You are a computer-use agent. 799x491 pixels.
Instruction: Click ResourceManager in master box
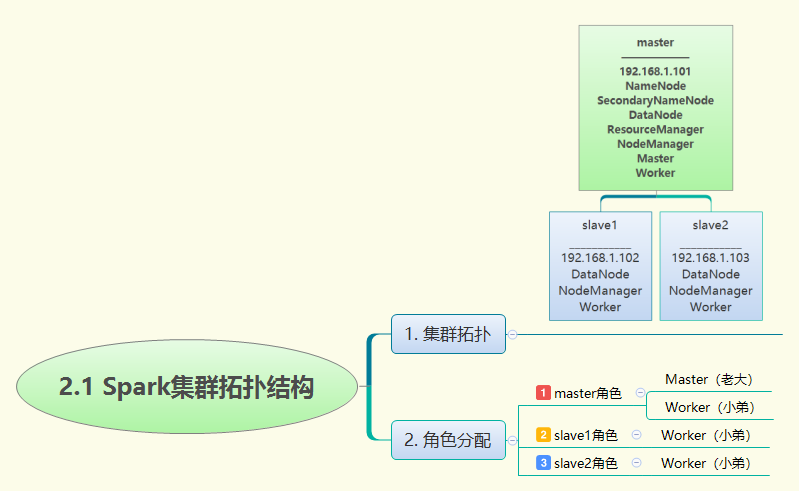655,129
